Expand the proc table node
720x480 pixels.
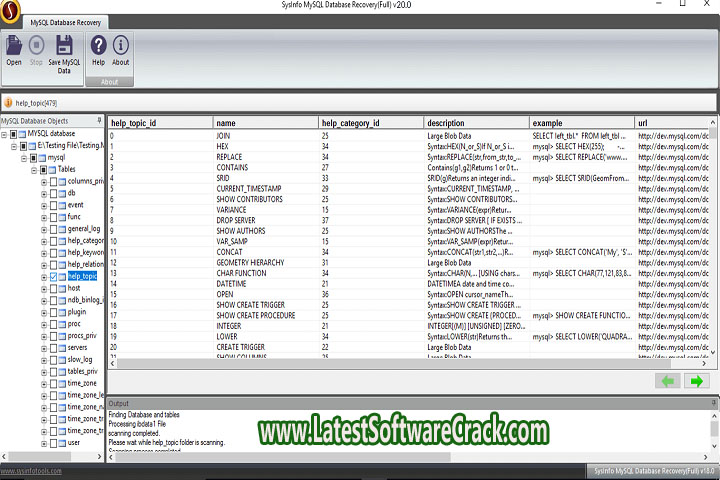click(x=44, y=325)
